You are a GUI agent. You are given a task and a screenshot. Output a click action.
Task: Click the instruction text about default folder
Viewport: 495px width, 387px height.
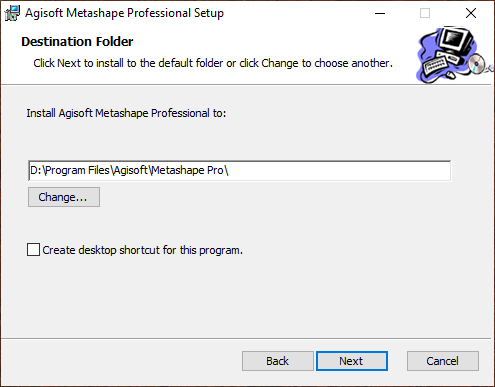213,63
